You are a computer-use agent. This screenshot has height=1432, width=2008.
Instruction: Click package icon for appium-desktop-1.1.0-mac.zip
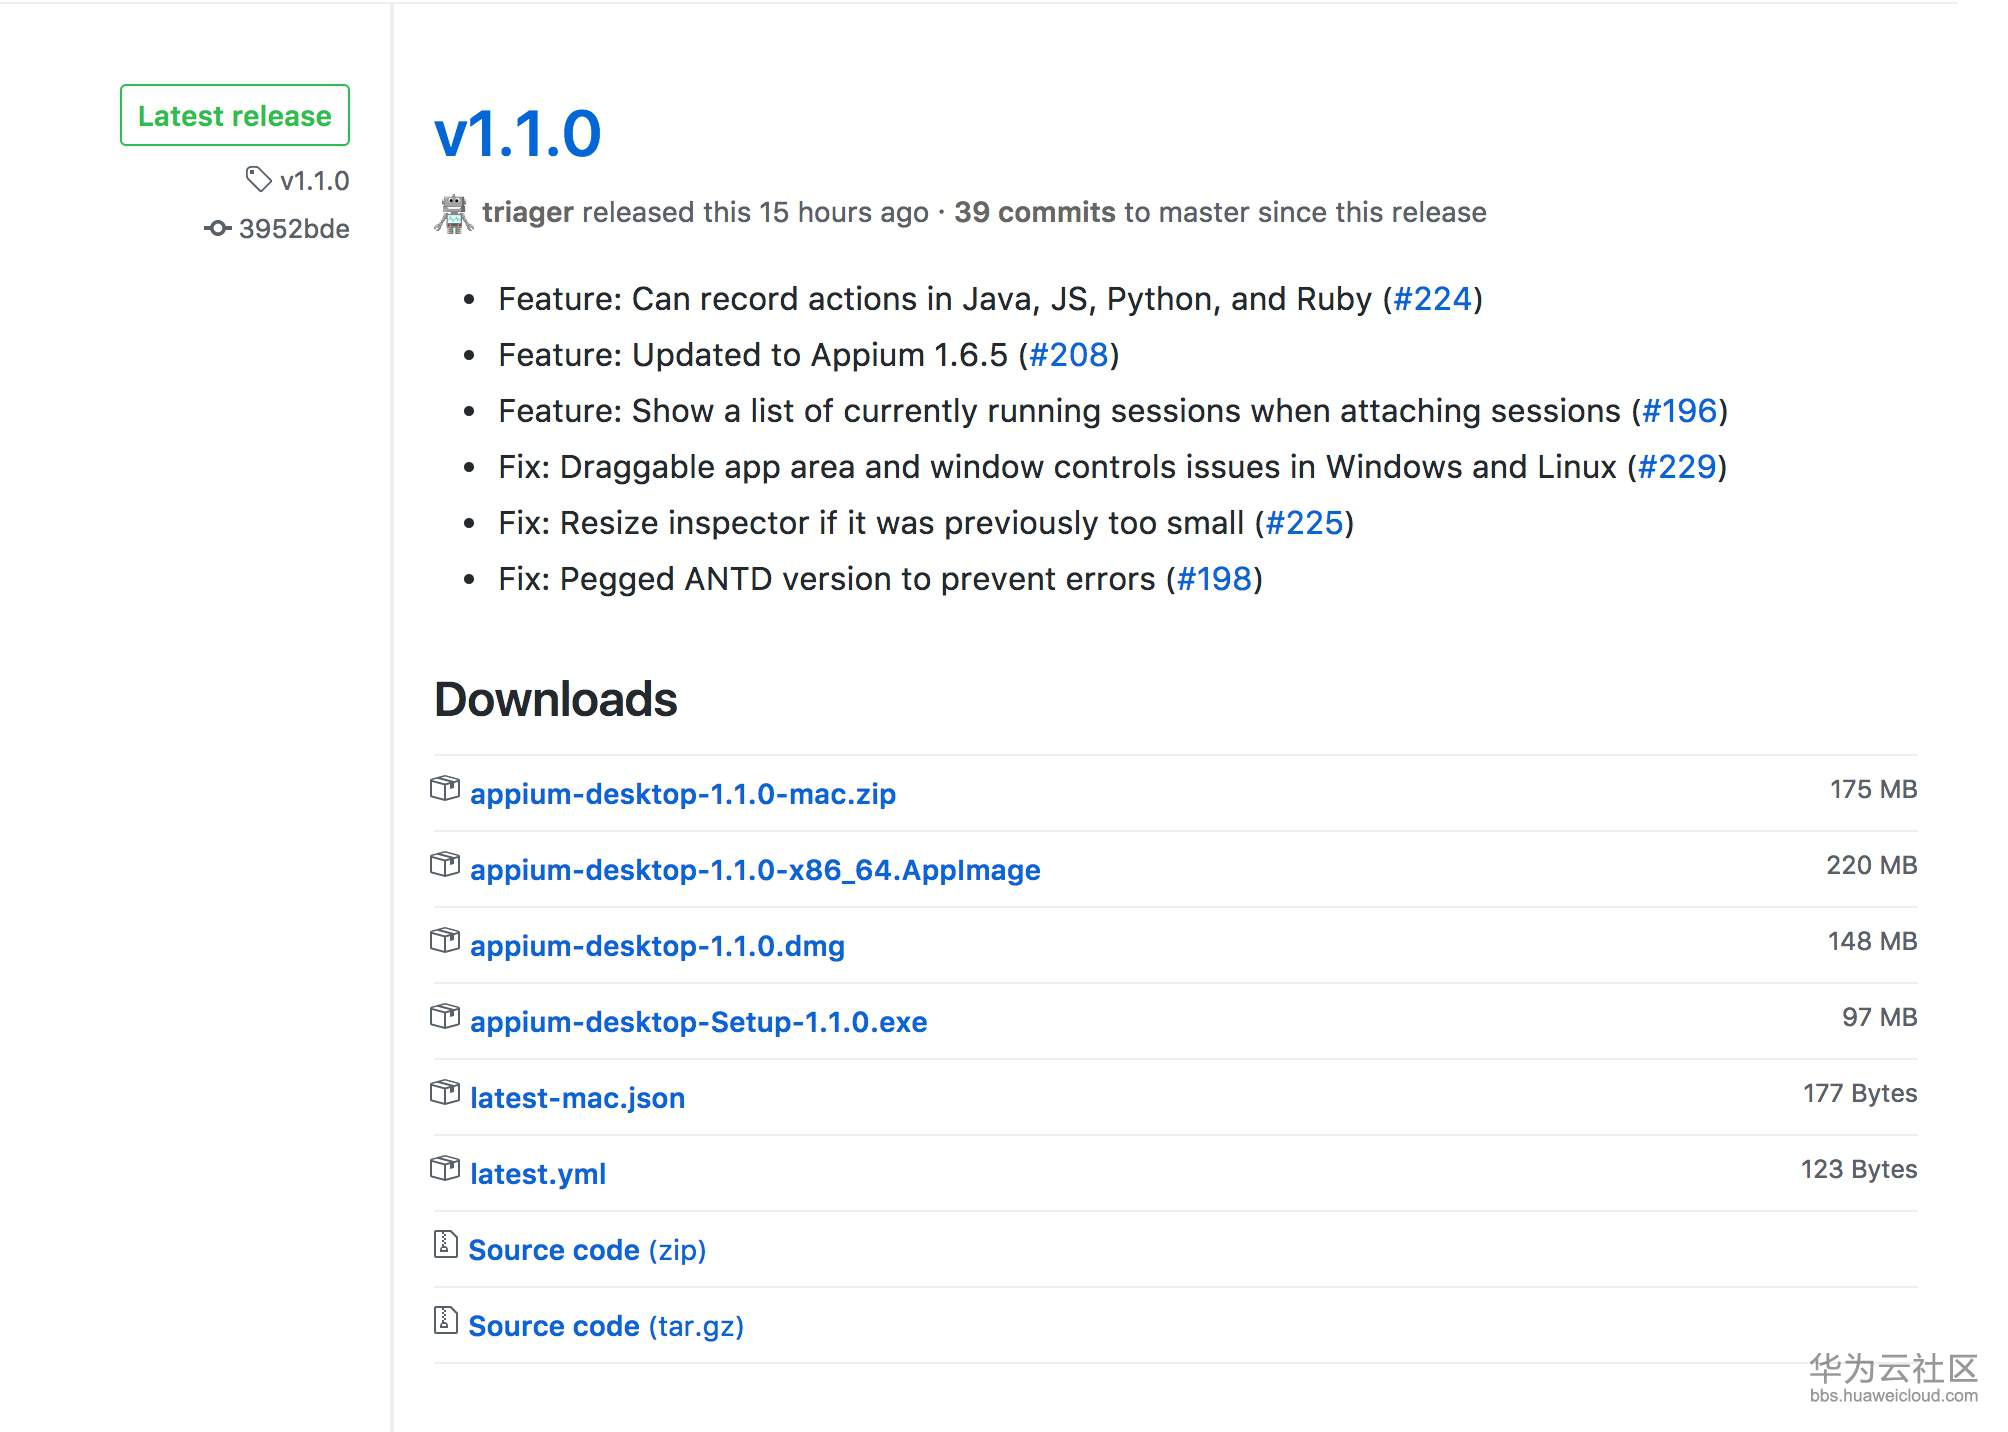(445, 789)
